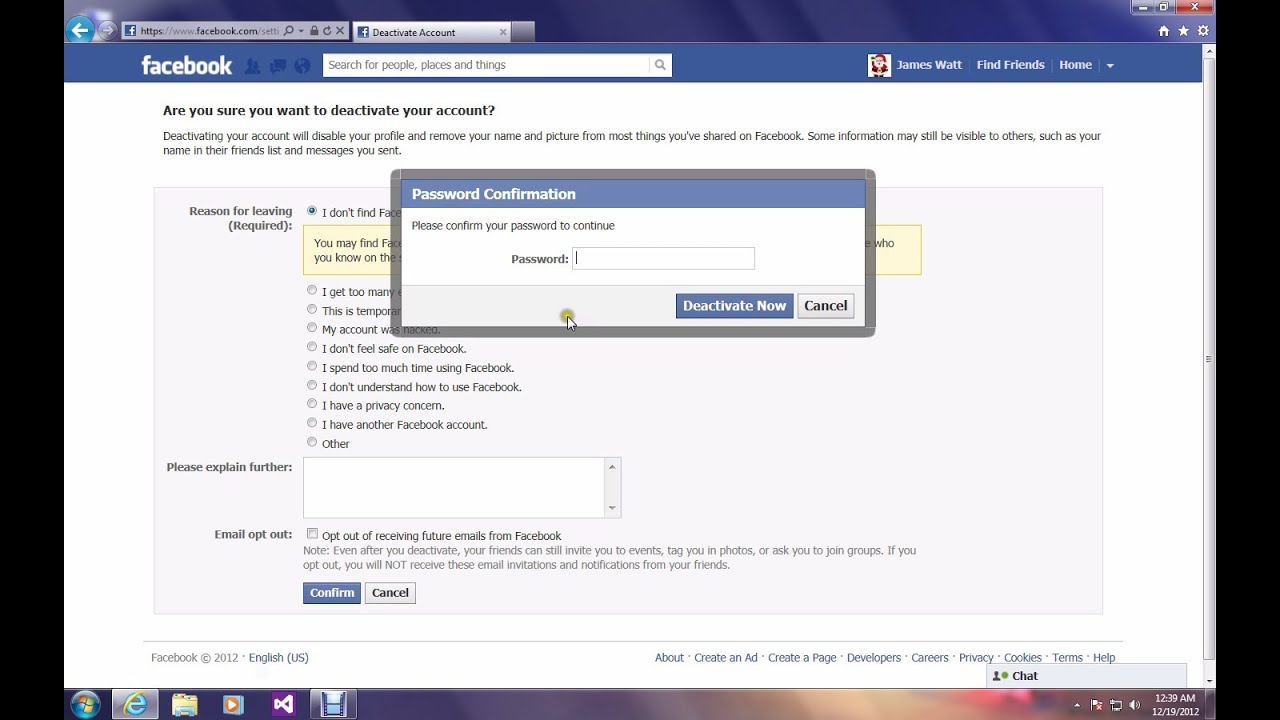Viewport: 1280px width, 720px height.
Task: Click the address bar search magnifier icon
Action: [x=289, y=31]
